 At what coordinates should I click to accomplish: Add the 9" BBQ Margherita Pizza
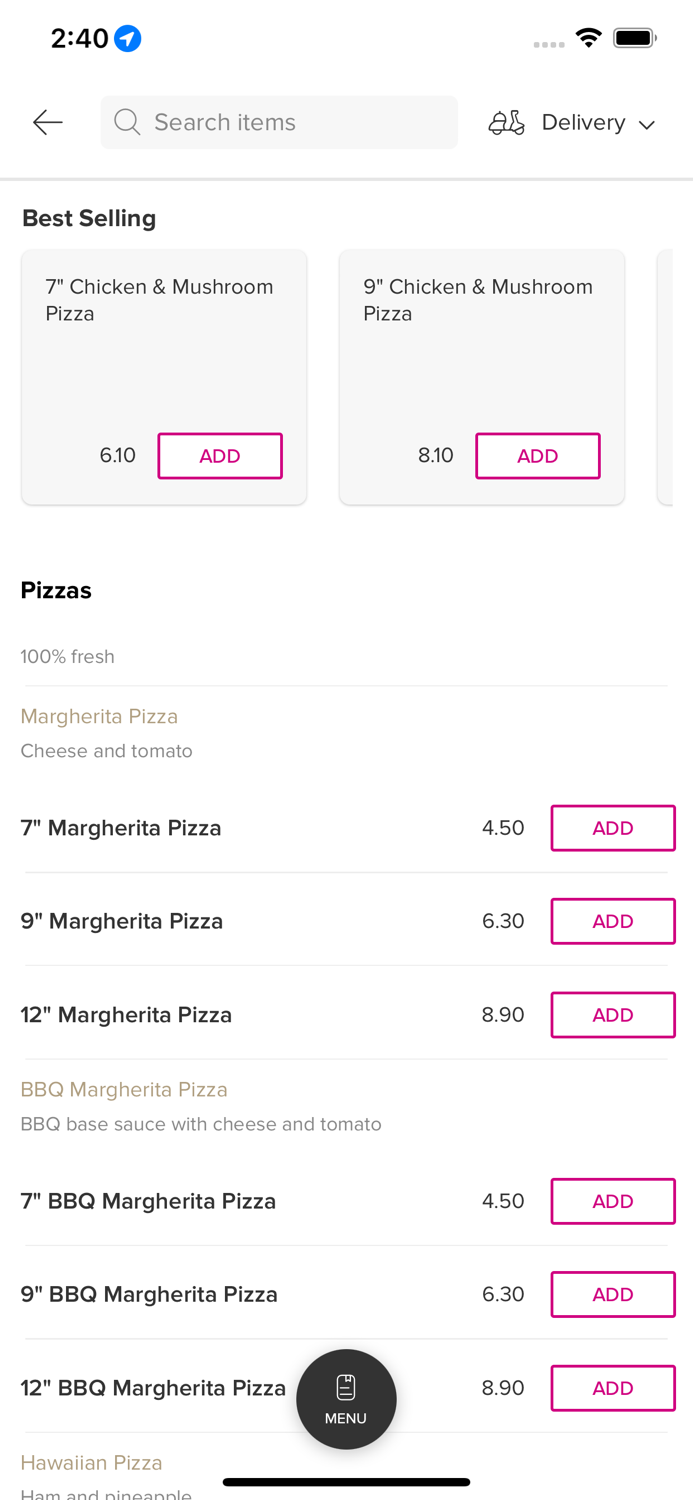click(613, 1294)
